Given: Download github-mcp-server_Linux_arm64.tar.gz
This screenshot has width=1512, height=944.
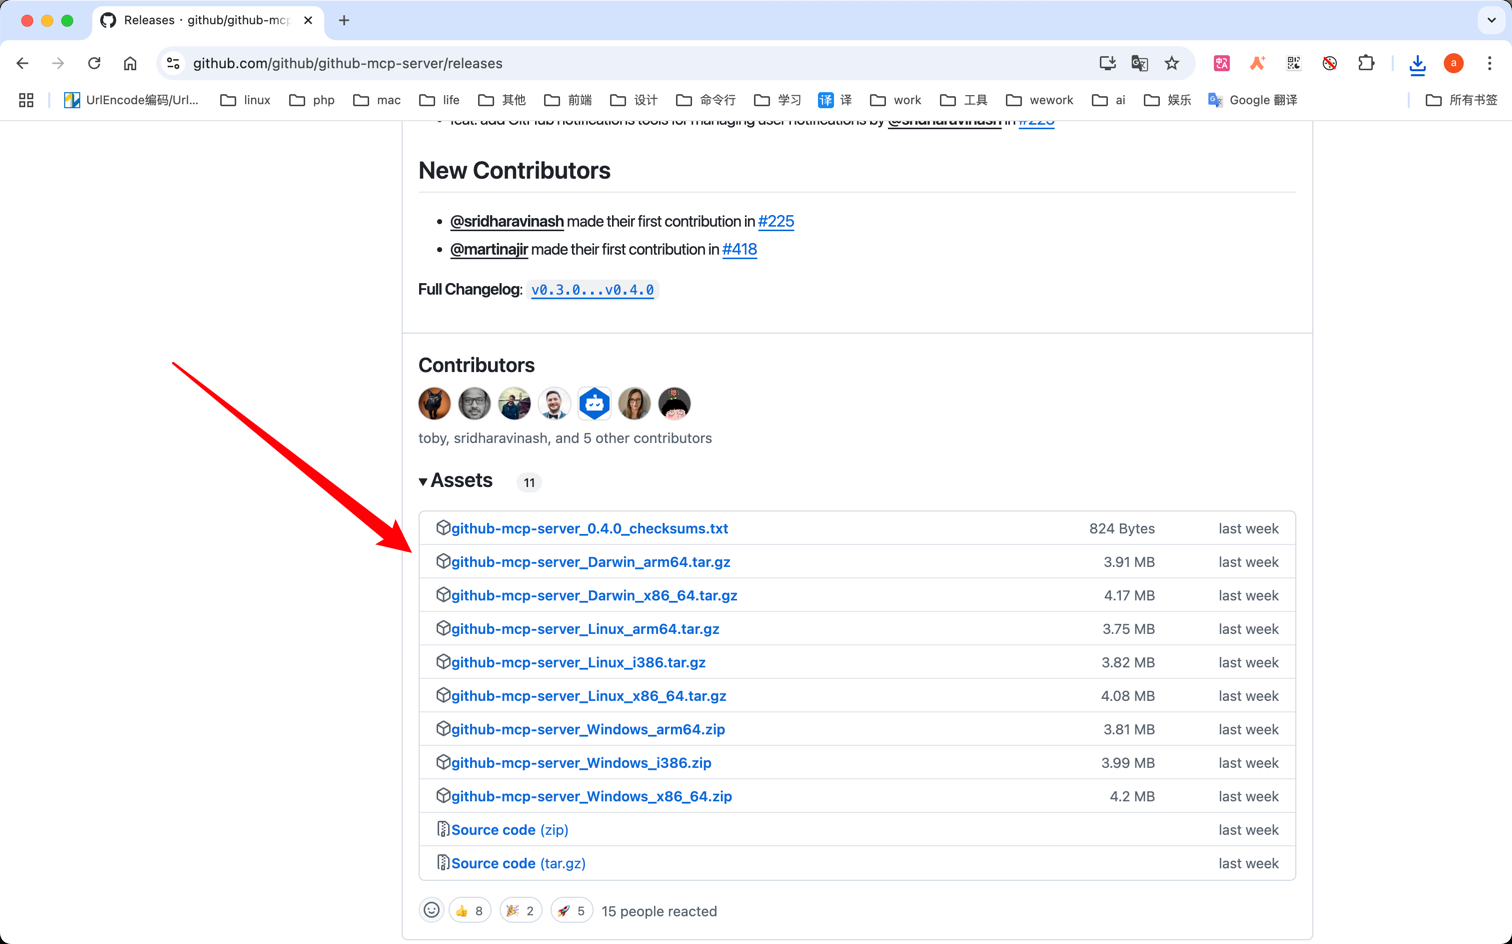Looking at the screenshot, I should [585, 629].
